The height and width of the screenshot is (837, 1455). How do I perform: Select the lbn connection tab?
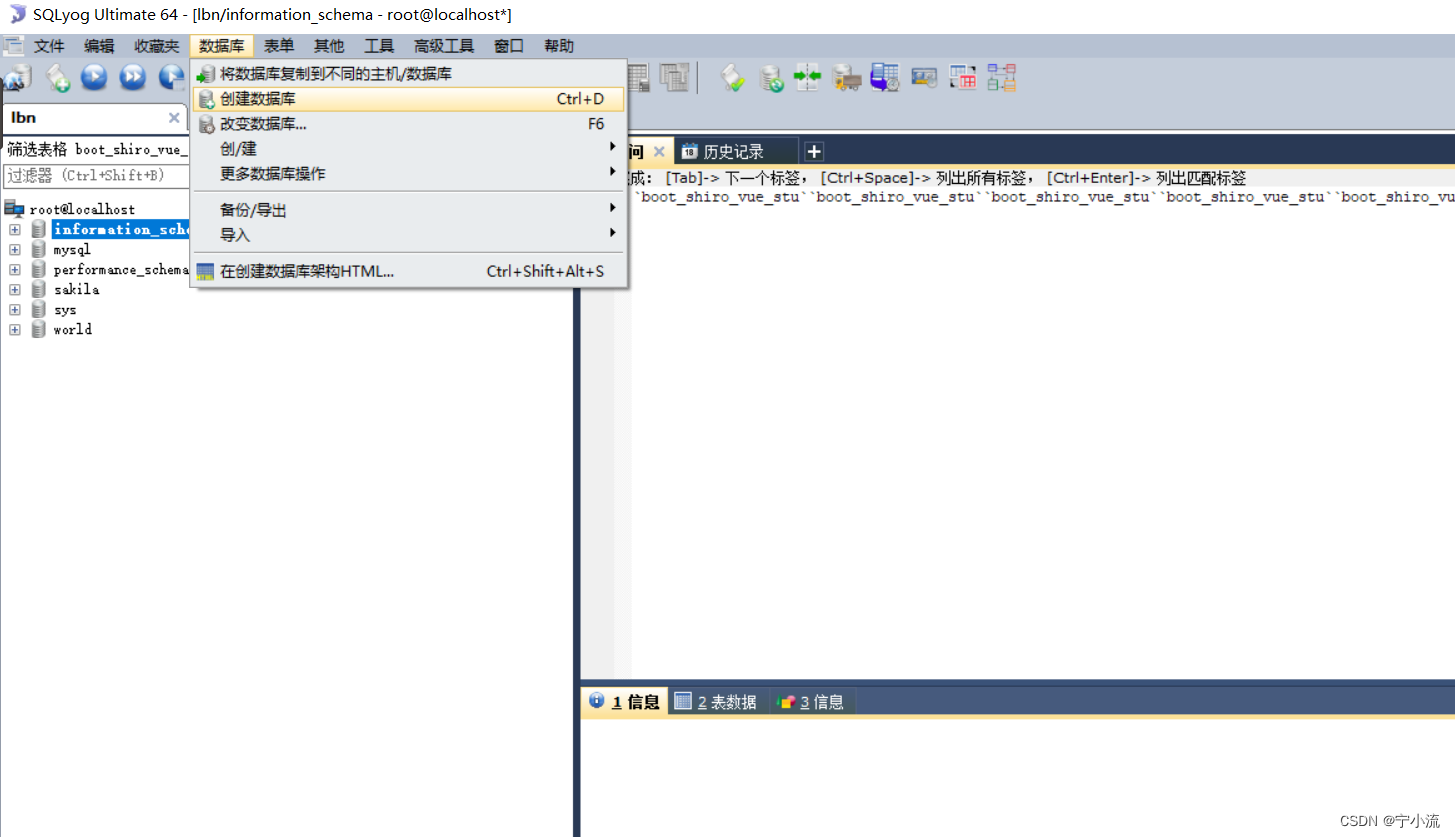coord(94,118)
